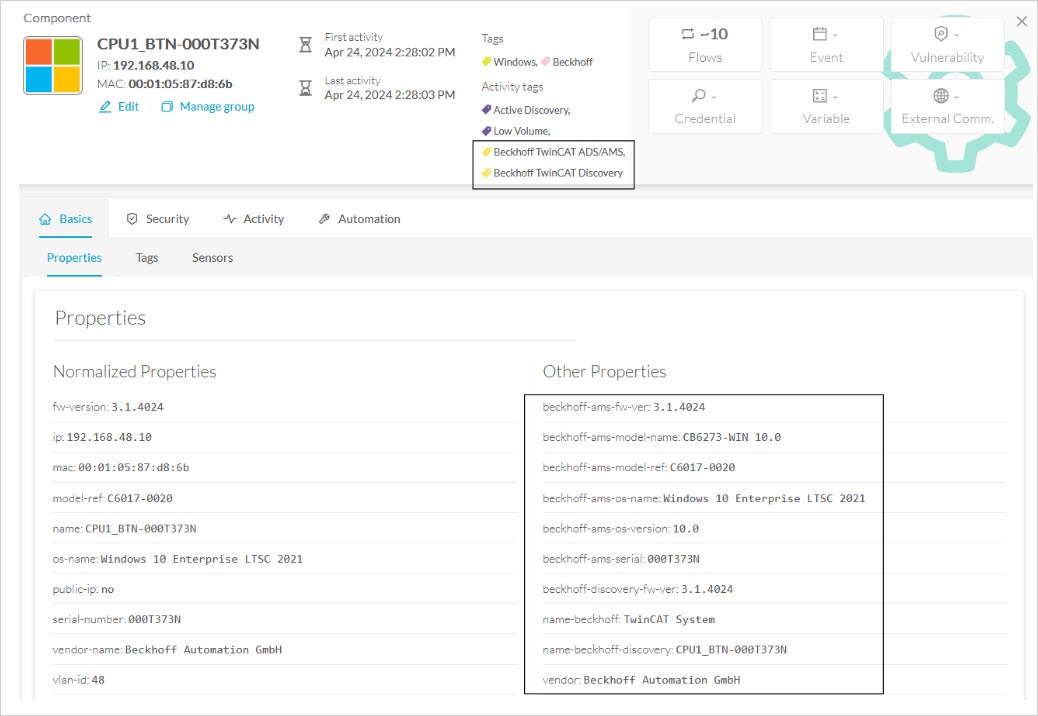Select the vendor-name Beckhoff Automation GmbH row

coord(284,650)
